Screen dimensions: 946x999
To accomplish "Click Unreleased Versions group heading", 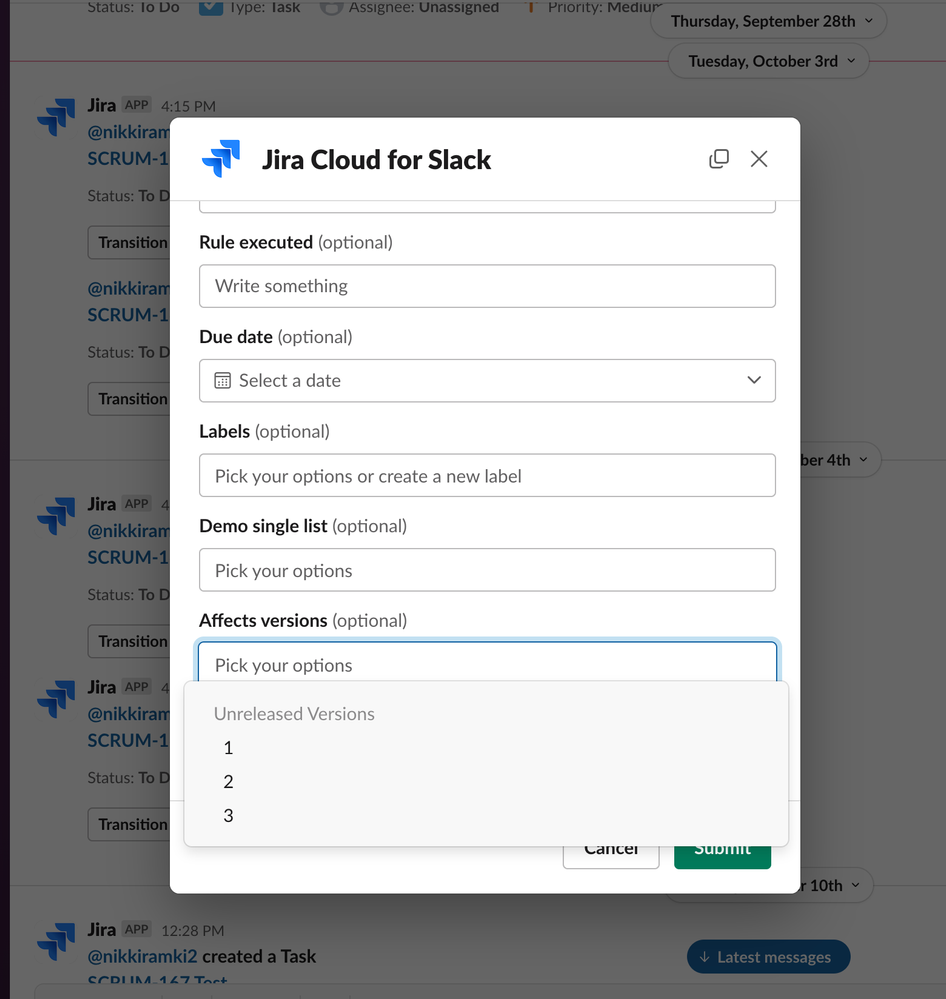I will (294, 714).
